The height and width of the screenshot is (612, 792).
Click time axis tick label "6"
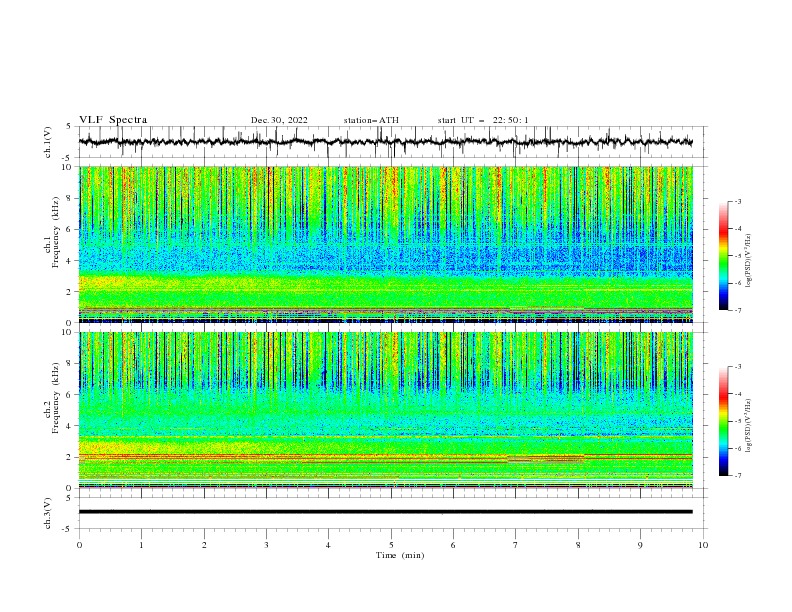click(454, 545)
